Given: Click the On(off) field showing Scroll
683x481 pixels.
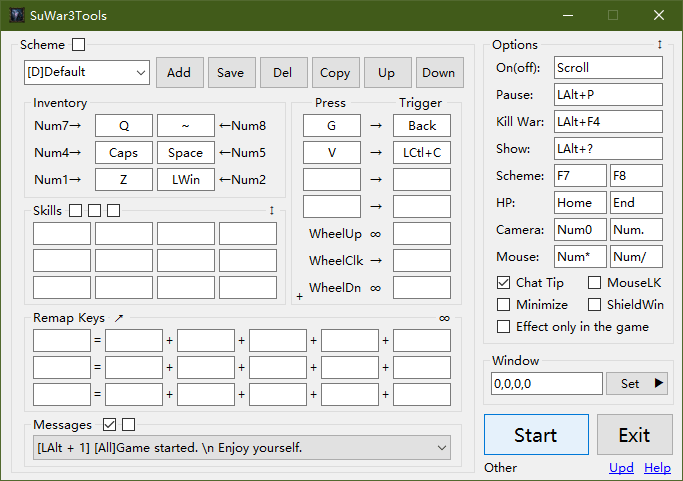Looking at the screenshot, I should [608, 68].
